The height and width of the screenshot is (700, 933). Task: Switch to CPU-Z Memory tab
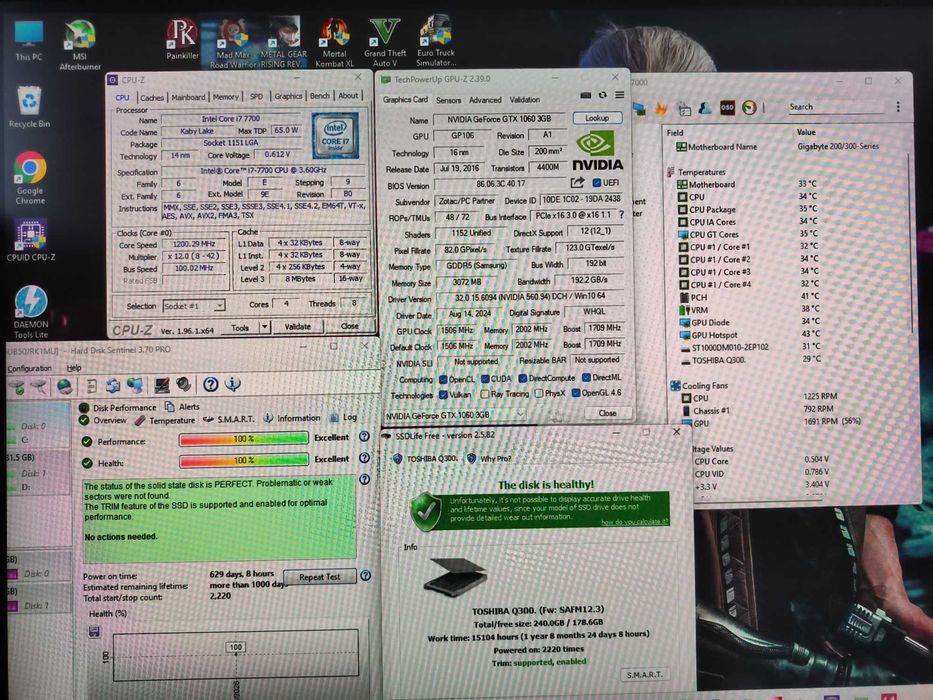226,96
